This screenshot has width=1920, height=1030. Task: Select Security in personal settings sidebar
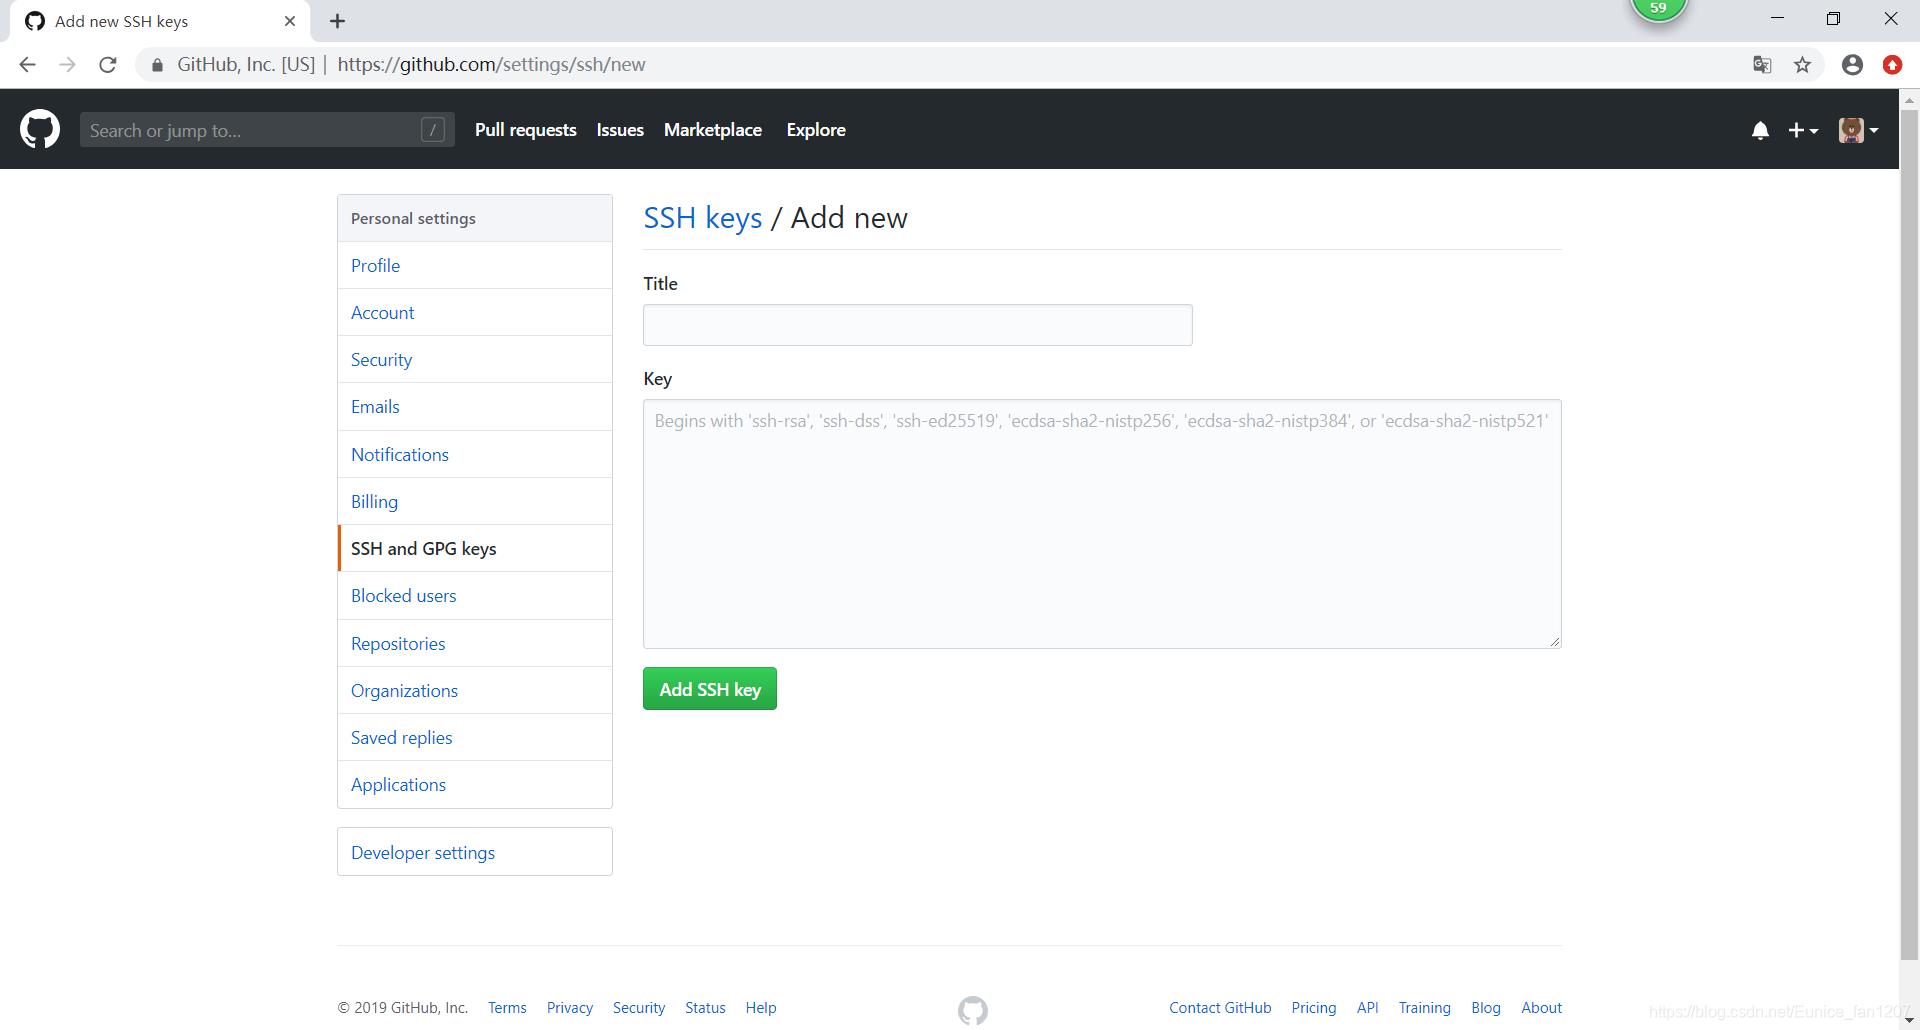point(475,359)
